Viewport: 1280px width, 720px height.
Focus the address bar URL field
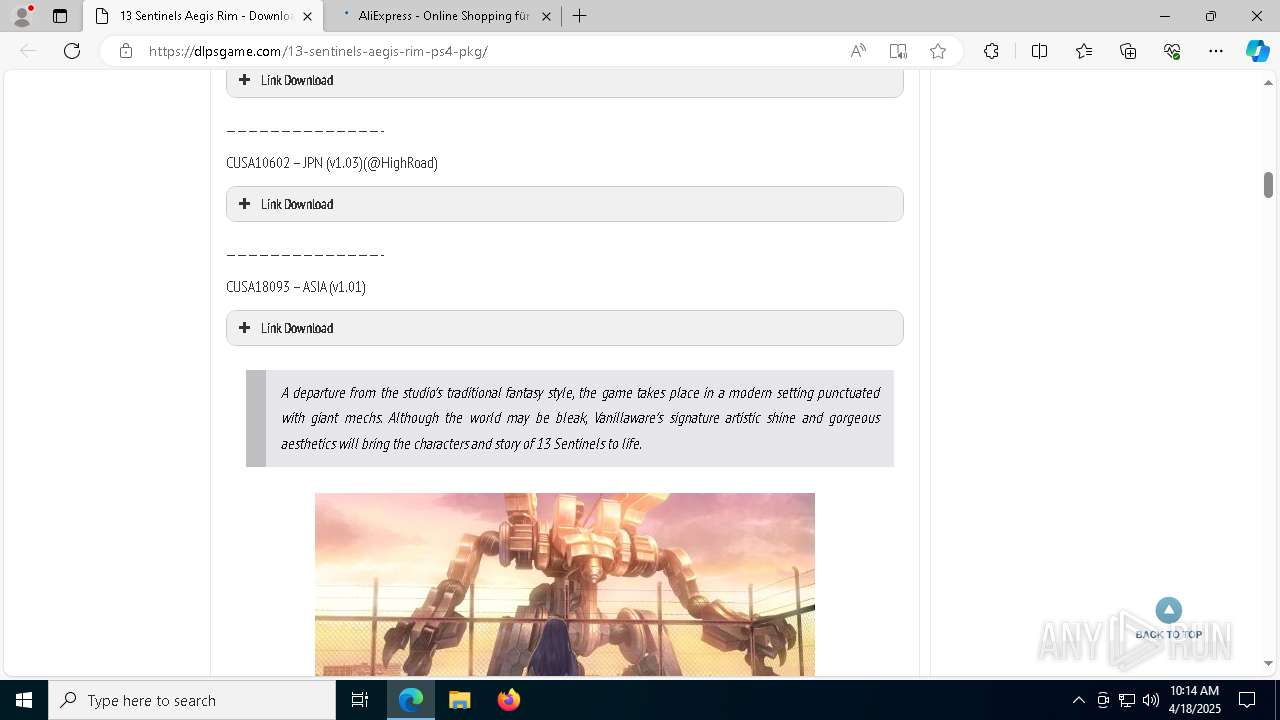coord(490,51)
